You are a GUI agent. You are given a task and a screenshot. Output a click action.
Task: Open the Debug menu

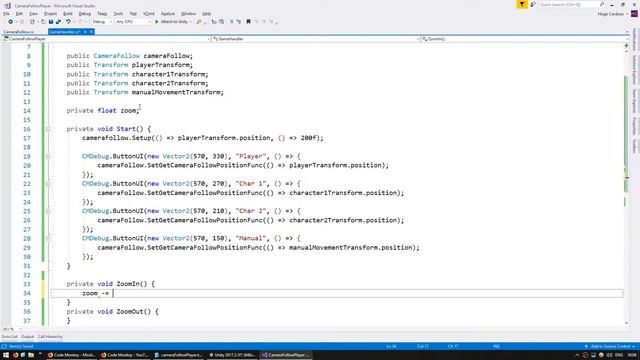pos(84,14)
